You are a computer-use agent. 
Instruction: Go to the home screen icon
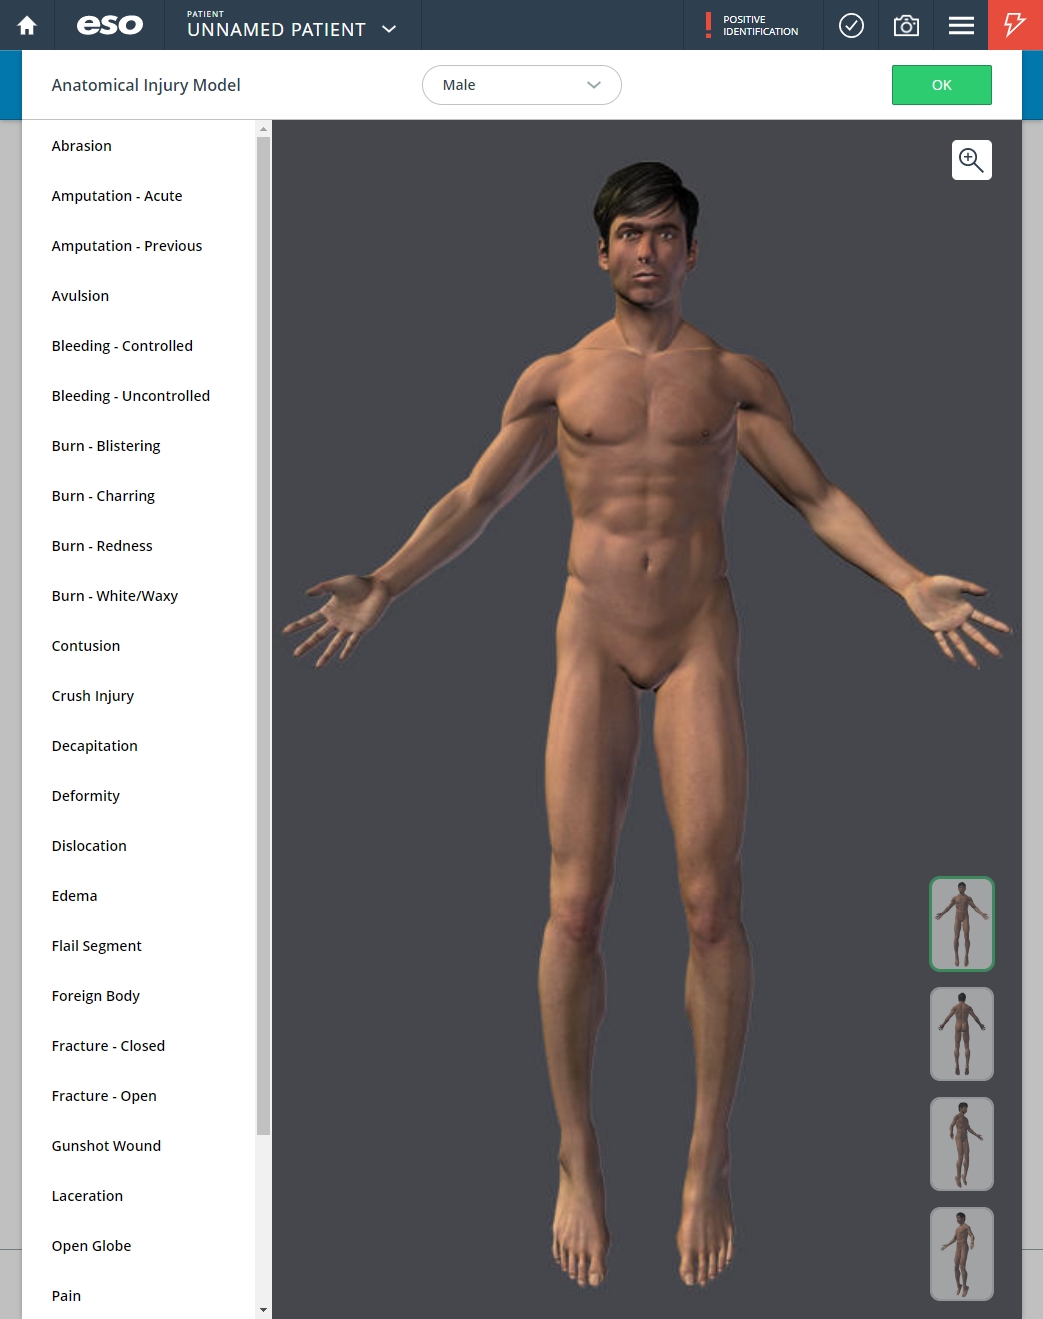point(27,25)
